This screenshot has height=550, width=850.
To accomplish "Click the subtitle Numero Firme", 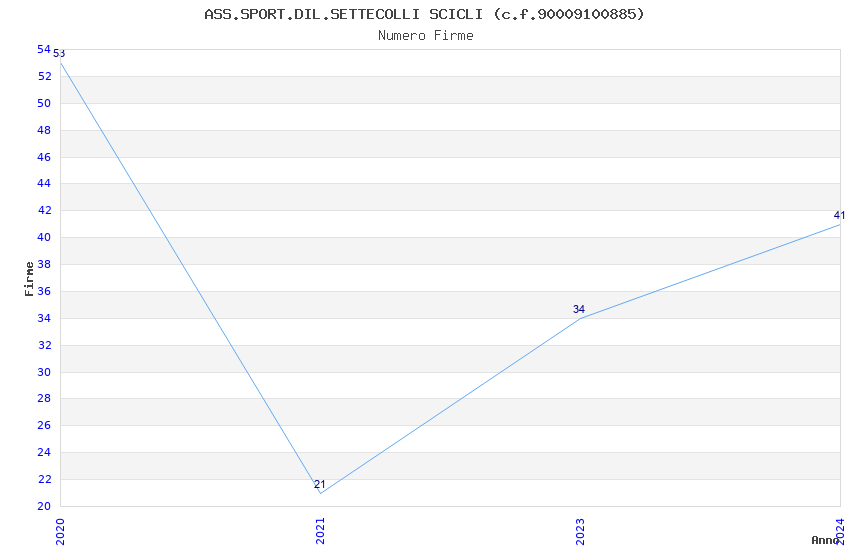I will [x=426, y=35].
